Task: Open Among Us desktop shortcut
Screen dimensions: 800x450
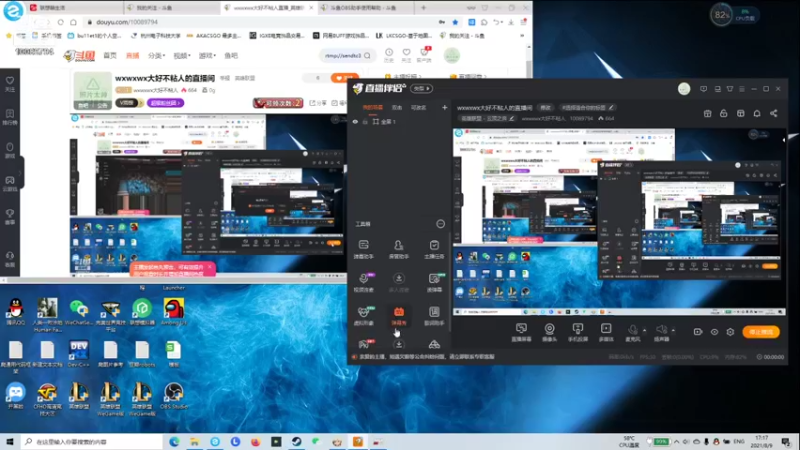Action: (x=173, y=312)
